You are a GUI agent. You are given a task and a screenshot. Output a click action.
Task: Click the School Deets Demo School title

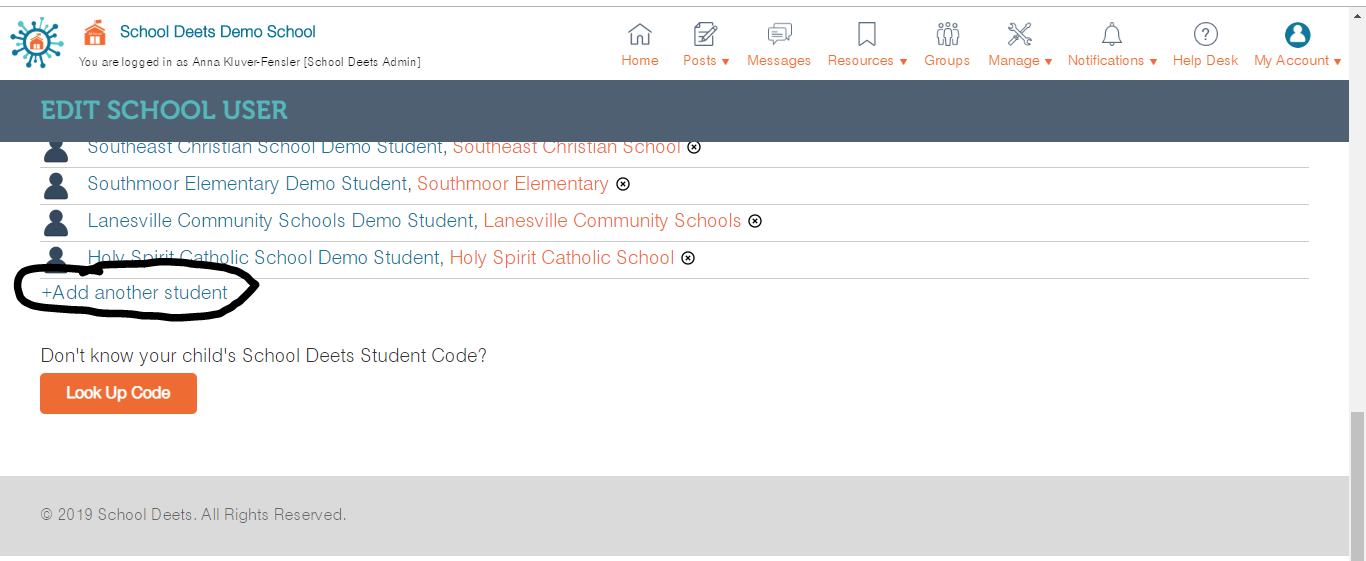[218, 32]
